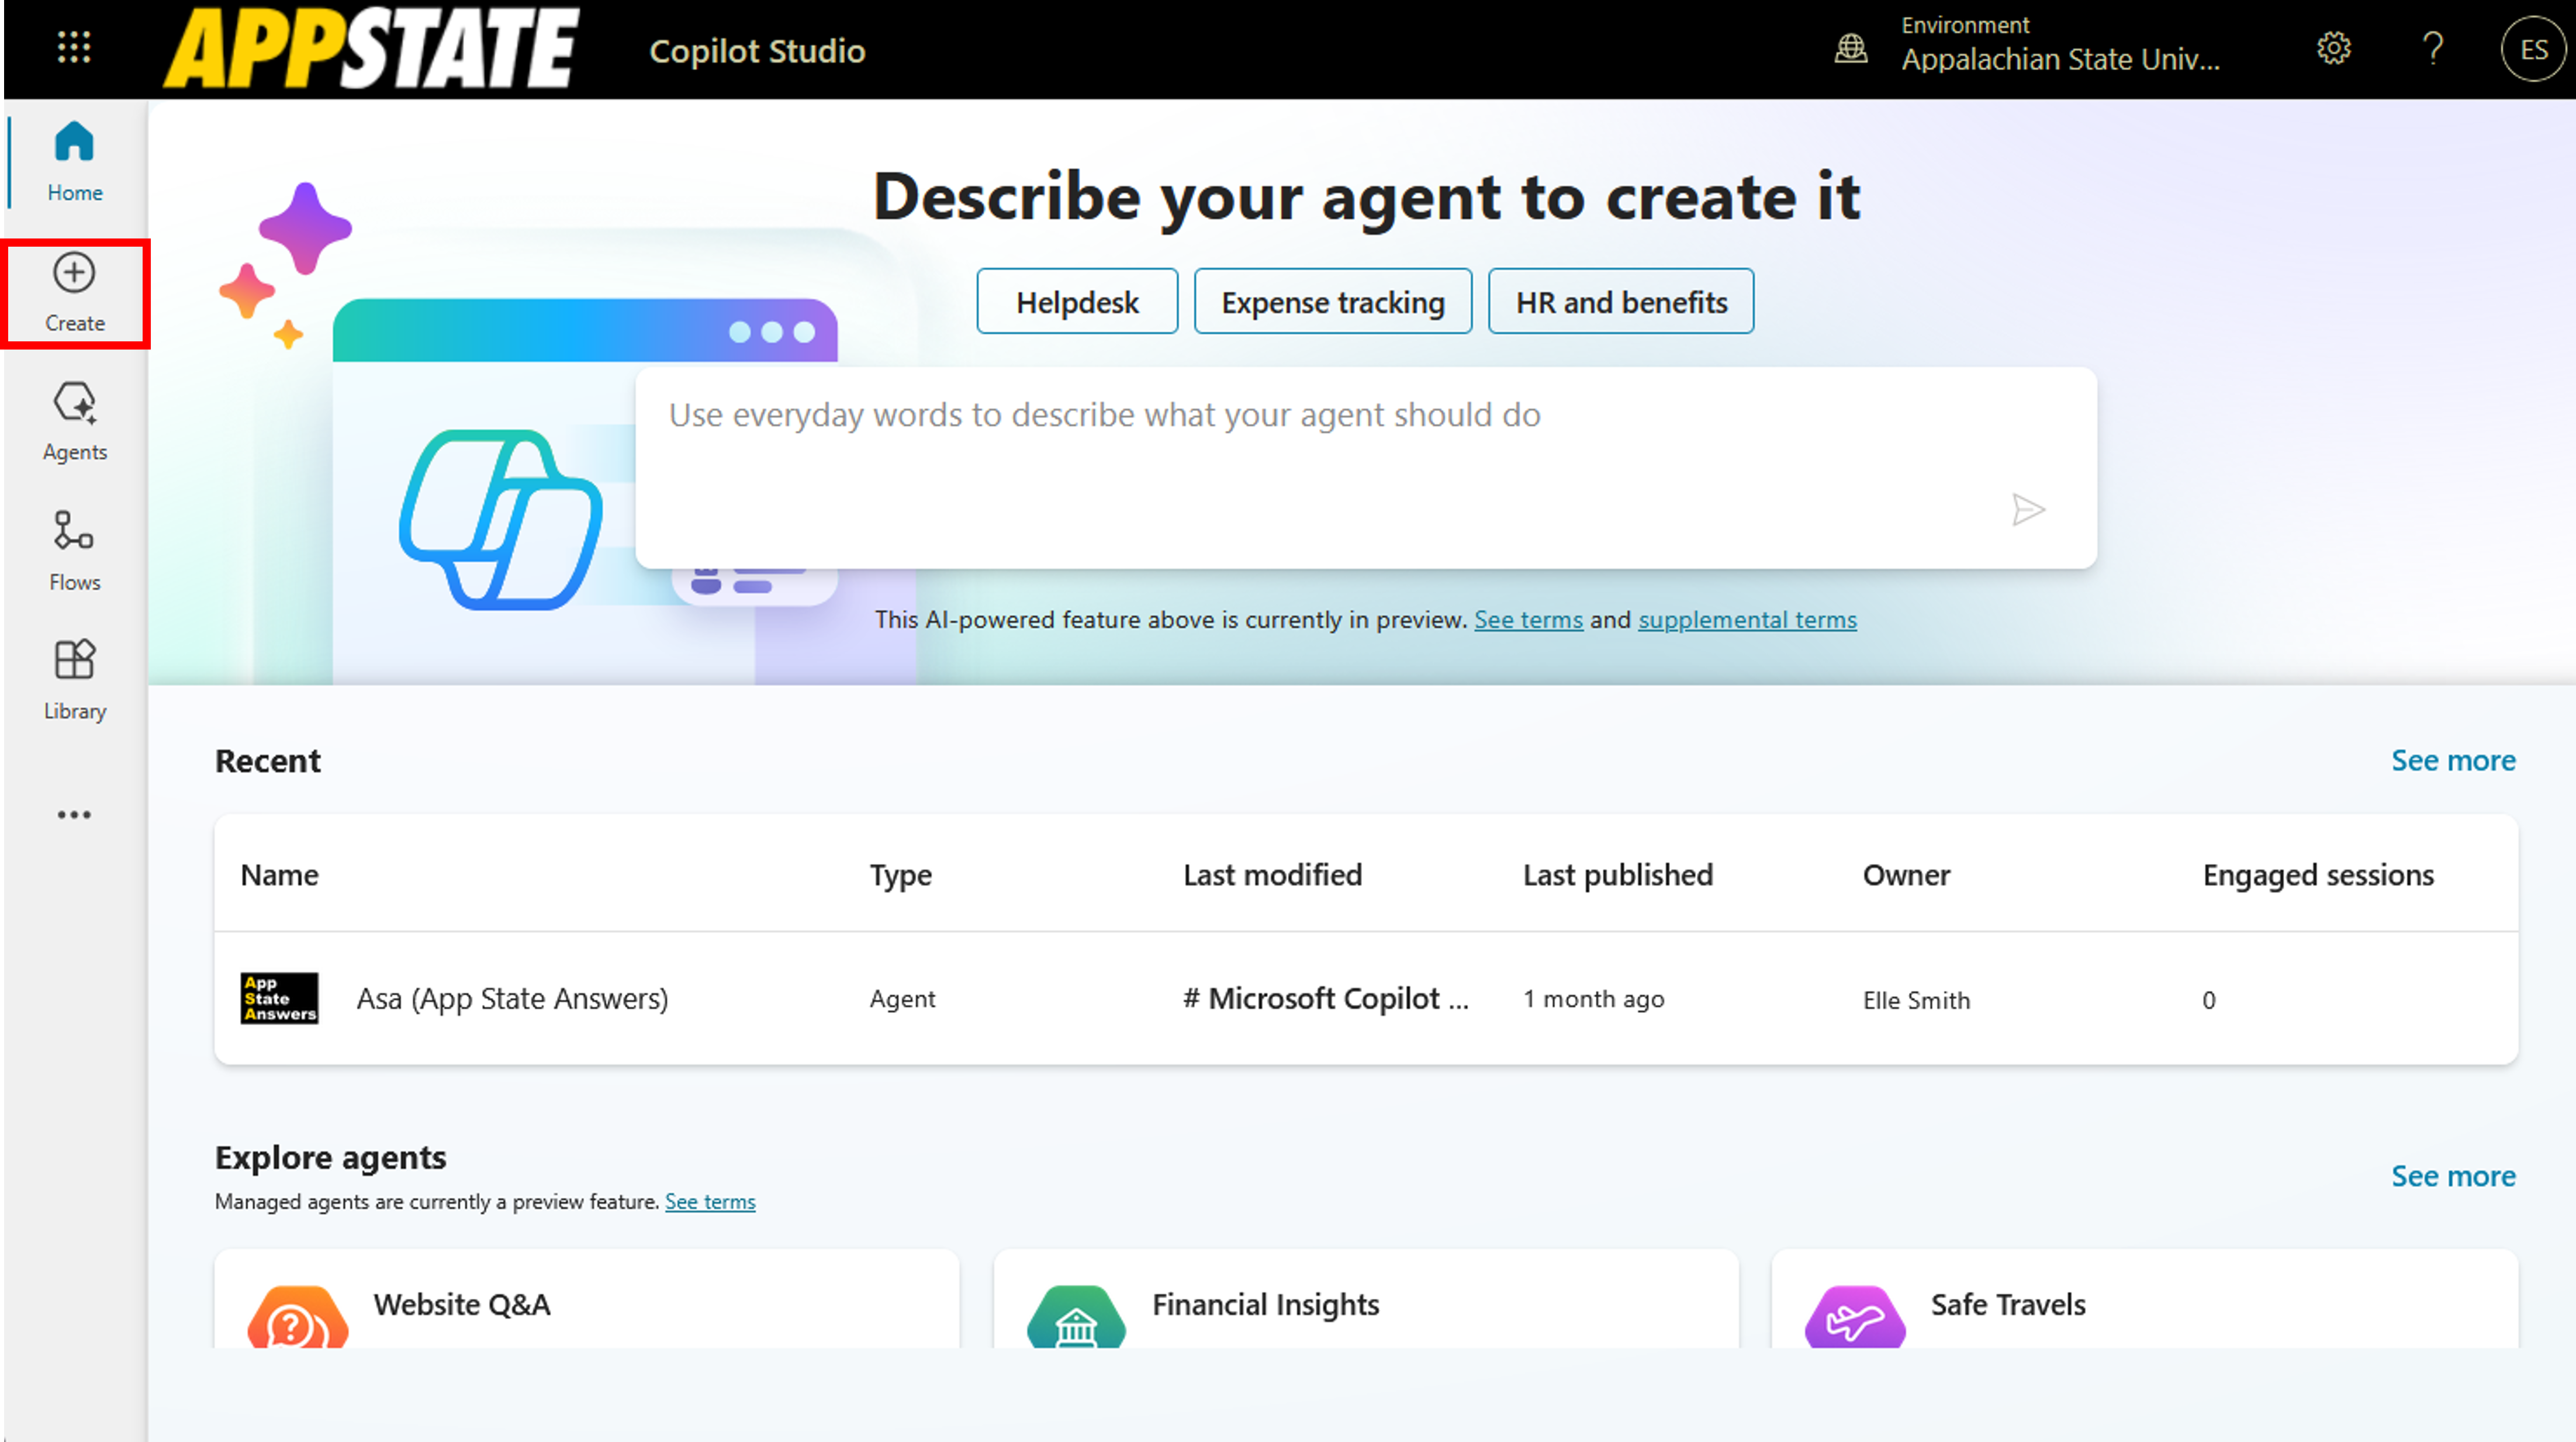Open the ES account avatar

[x=2532, y=49]
